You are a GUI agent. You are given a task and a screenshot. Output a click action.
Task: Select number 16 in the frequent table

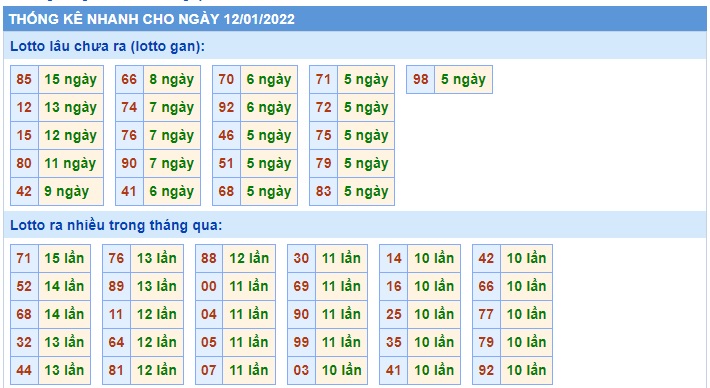click(x=394, y=286)
